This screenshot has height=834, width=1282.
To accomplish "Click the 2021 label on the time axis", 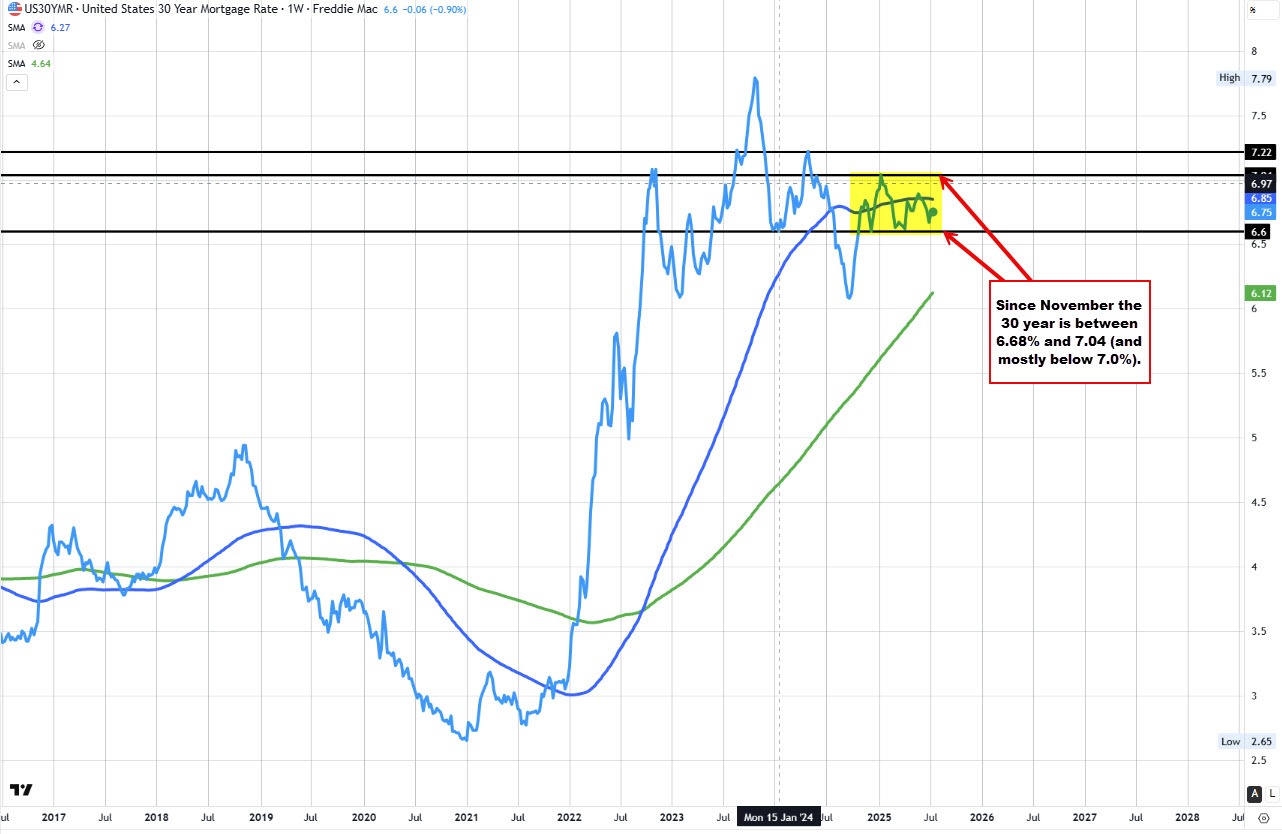I will [x=468, y=817].
